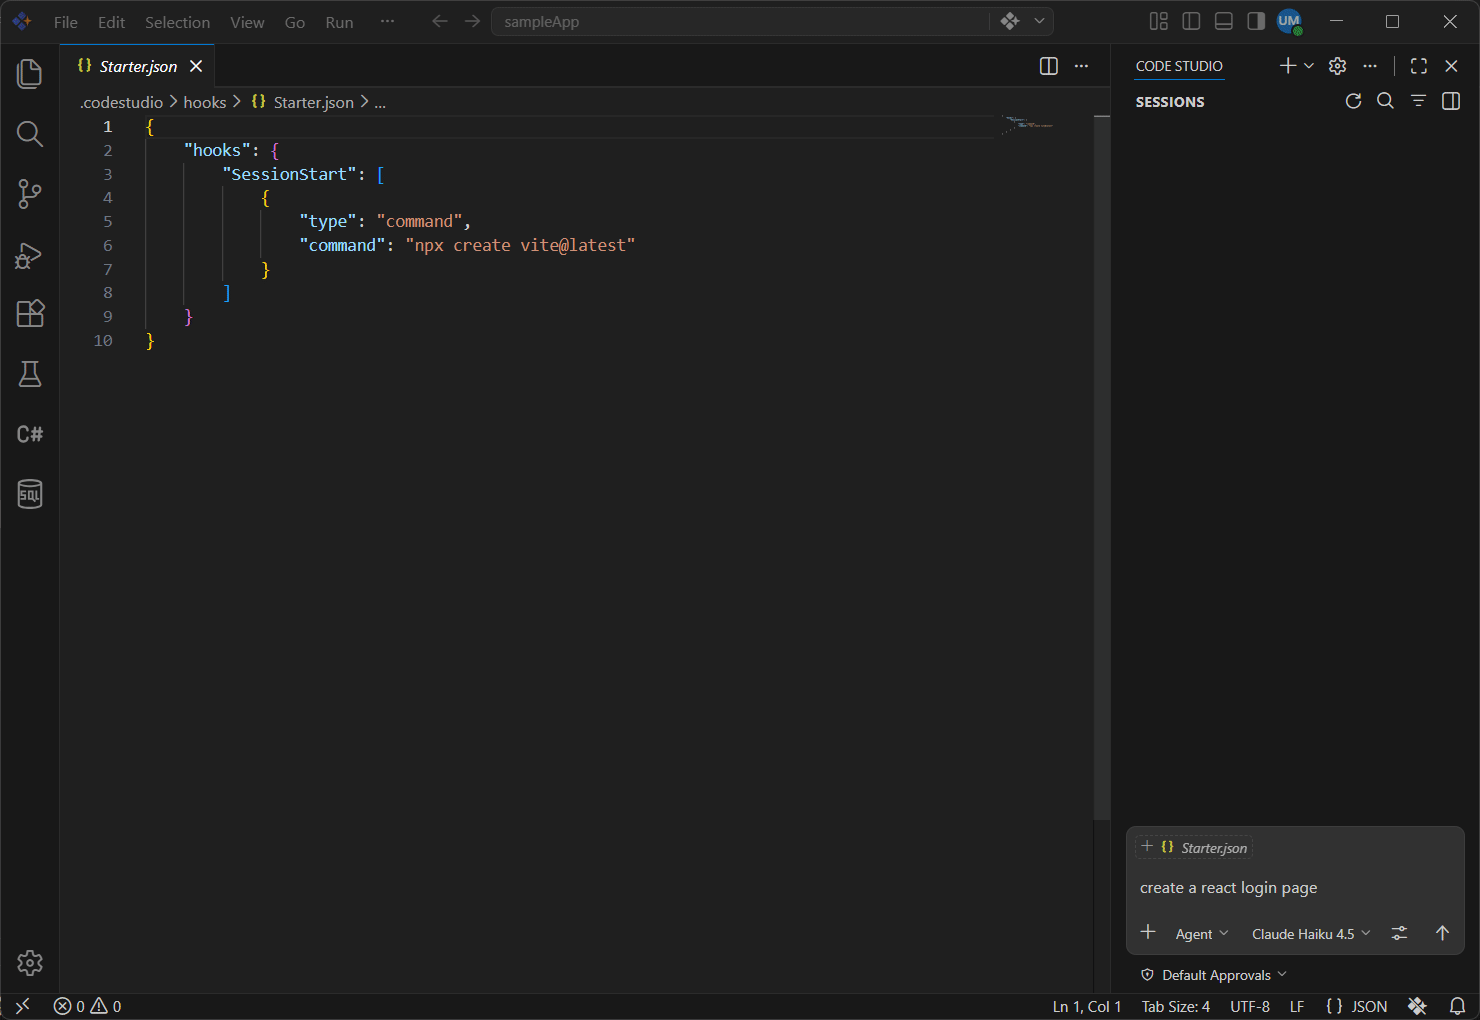Toggle primary side bar layout button
This screenshot has height=1020, width=1480.
[x=1191, y=21]
